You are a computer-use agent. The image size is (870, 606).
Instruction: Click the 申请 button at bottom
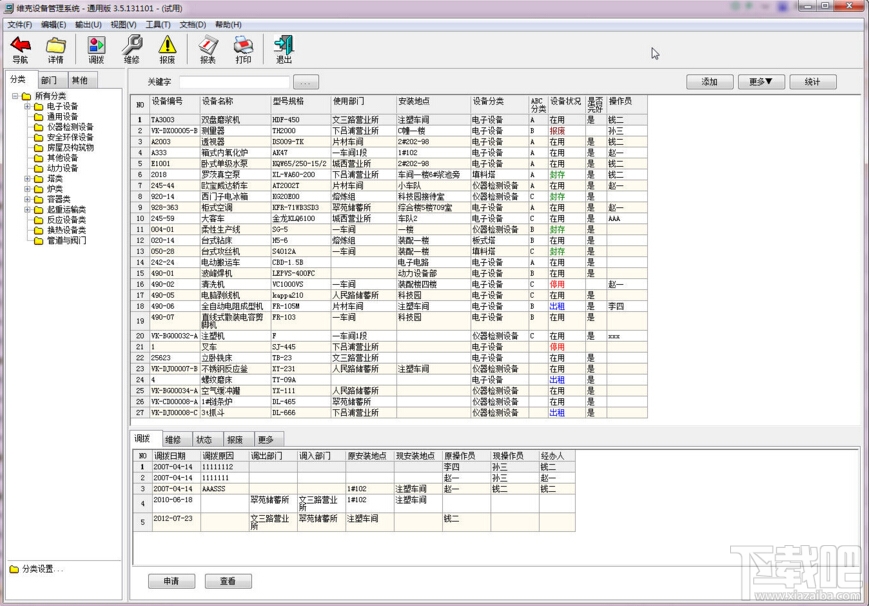171,581
